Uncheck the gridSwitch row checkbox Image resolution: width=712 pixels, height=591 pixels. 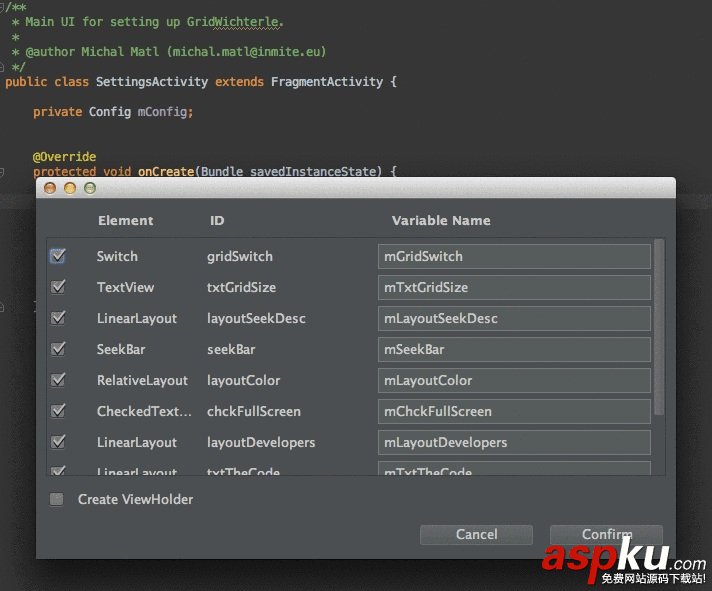[x=58, y=256]
